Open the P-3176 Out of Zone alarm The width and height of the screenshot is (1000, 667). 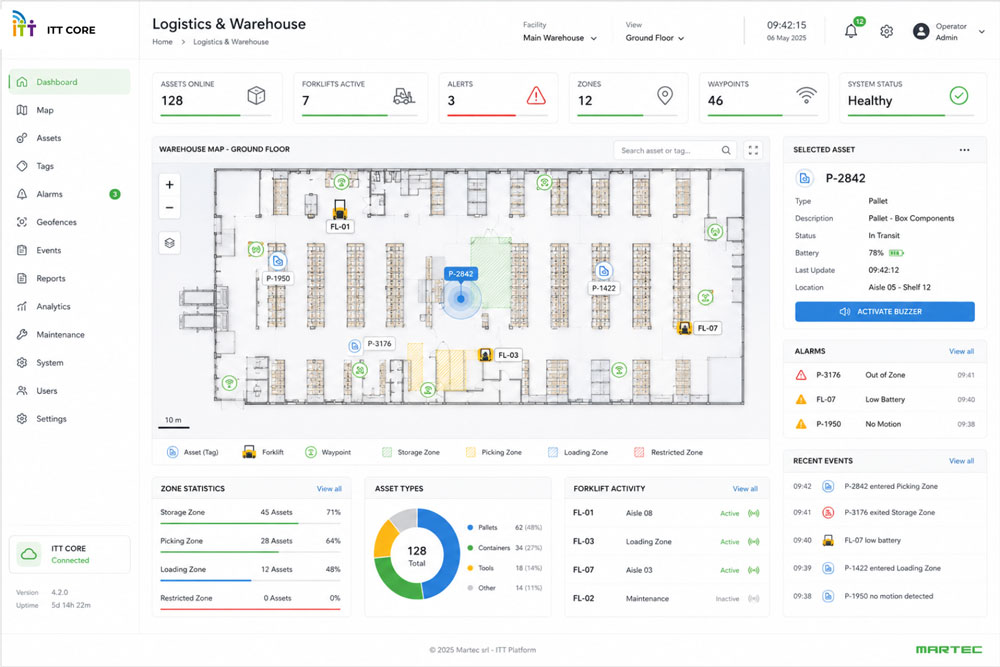click(x=885, y=375)
